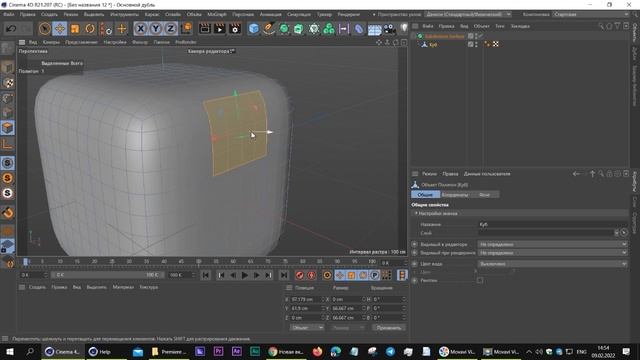The image size is (640, 360).
Task: Open Render Settings via the gear clapperboard icon
Action: pos(235,29)
